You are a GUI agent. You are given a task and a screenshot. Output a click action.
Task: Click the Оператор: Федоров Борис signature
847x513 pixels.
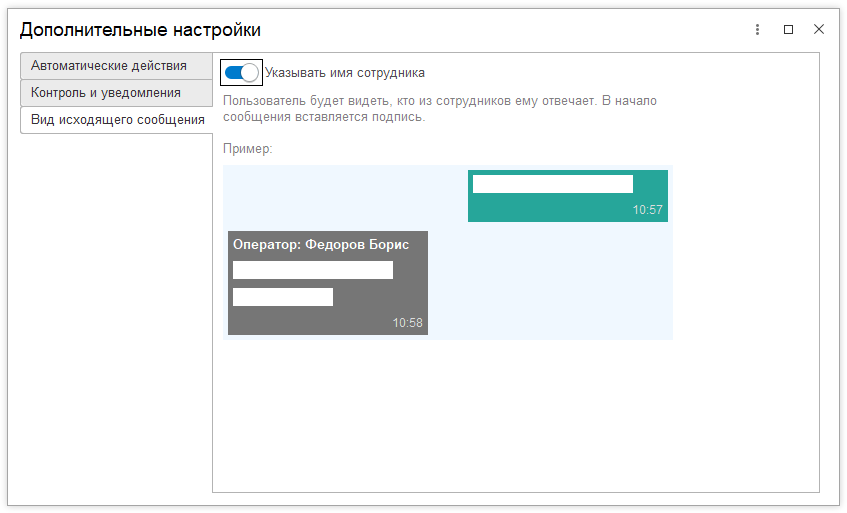(x=320, y=244)
